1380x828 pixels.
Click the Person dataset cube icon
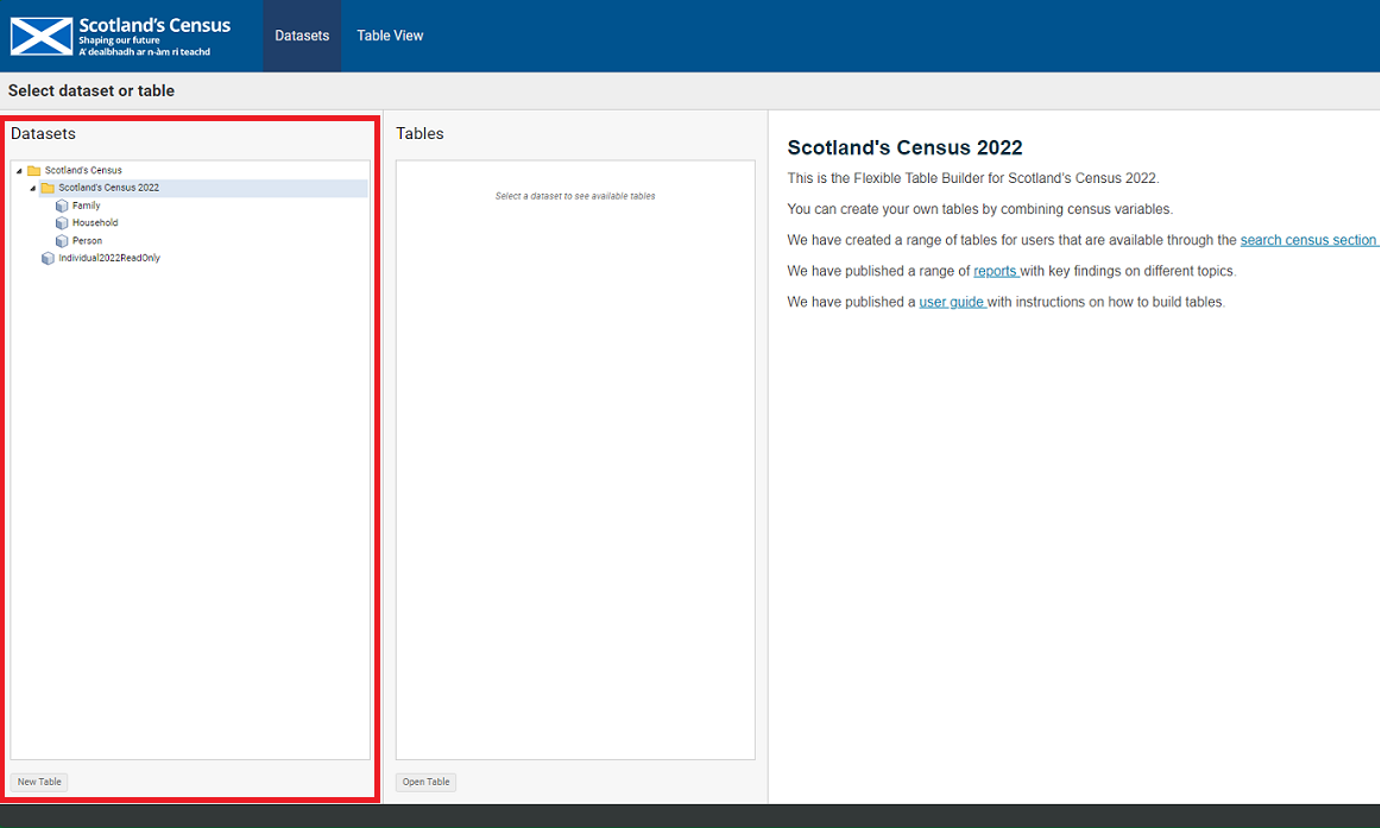point(62,241)
